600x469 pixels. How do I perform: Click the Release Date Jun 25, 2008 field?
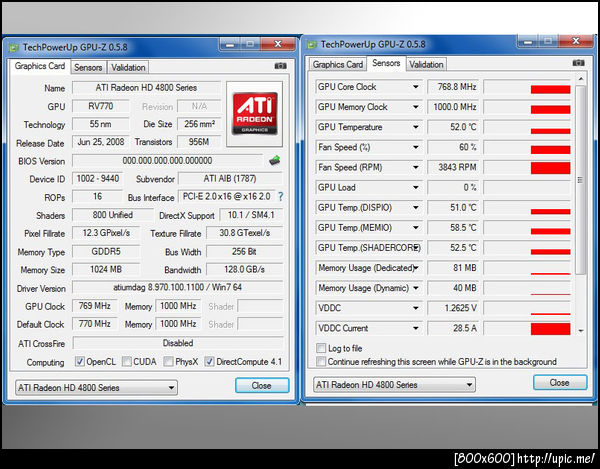(101, 142)
